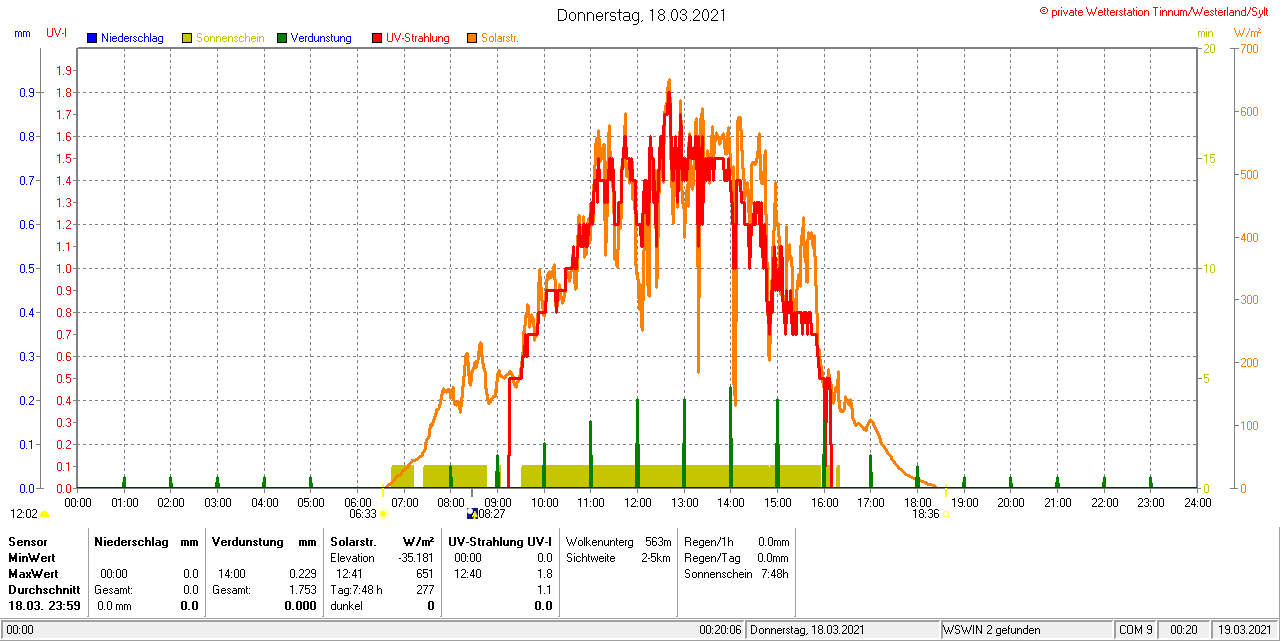
Task: Click the Regen/1h entry
Action: [737, 541]
